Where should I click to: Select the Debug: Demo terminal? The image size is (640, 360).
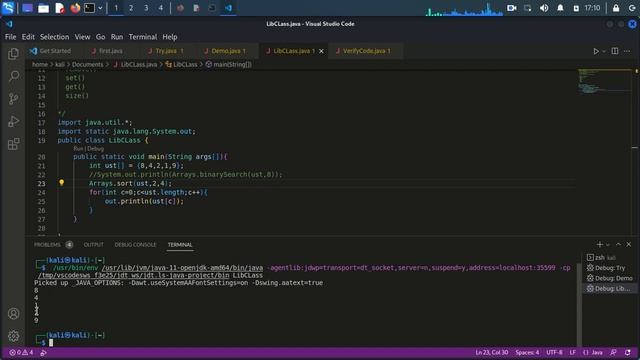608,278
